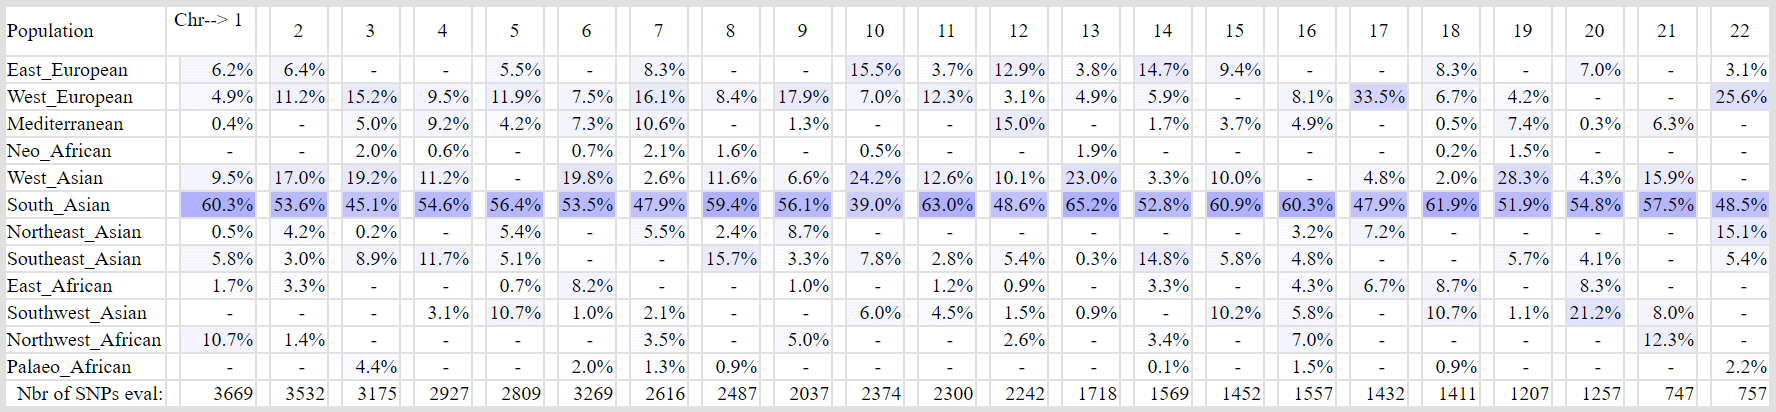The width and height of the screenshot is (1776, 412).
Task: Click the Population column header
Action: click(50, 31)
